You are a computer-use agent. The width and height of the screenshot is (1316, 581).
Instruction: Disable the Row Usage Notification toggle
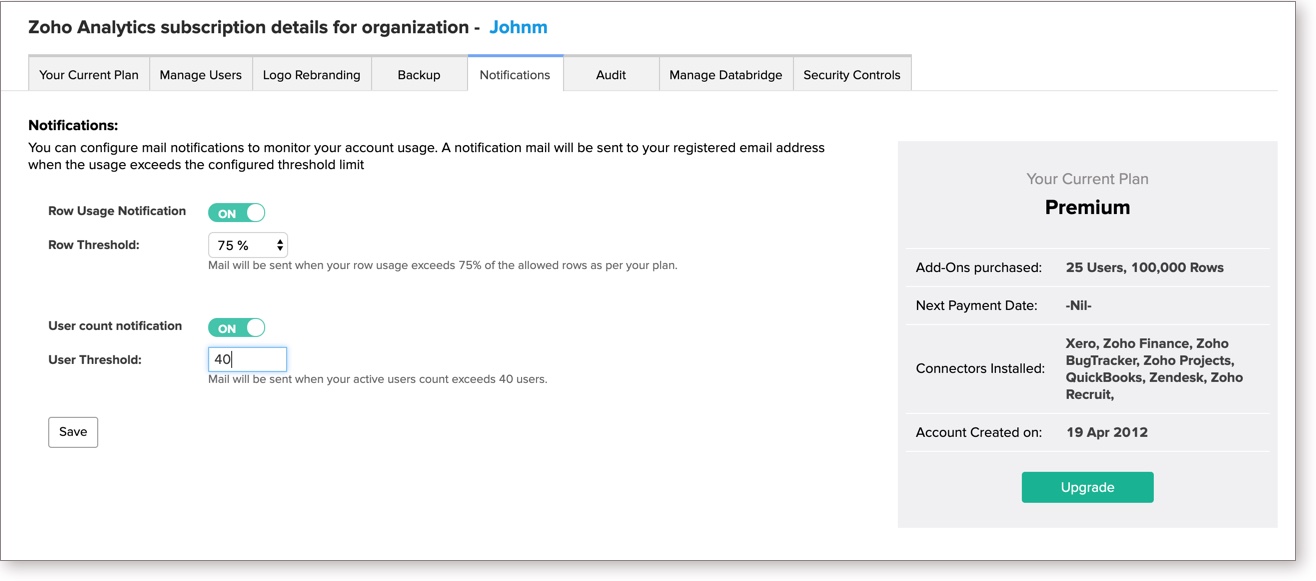point(237,213)
